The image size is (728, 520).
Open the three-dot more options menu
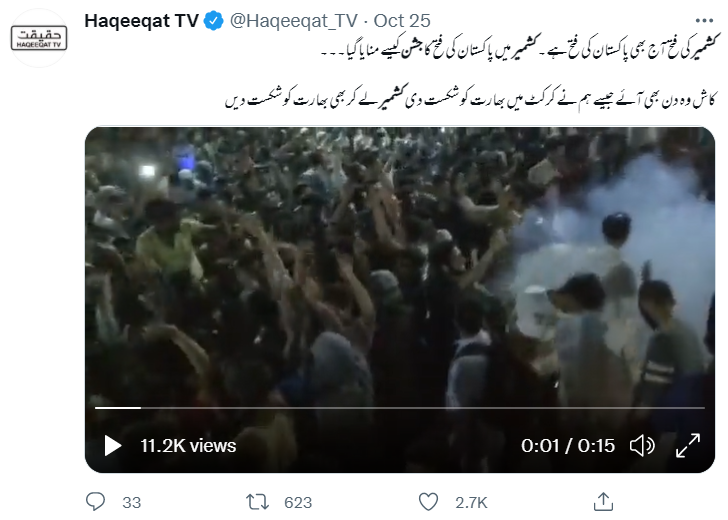coord(704,21)
